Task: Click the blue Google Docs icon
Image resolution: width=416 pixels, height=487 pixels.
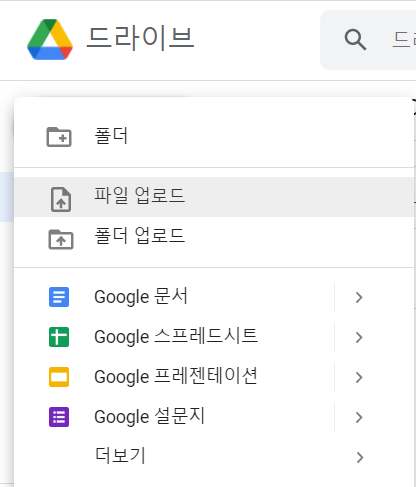Action: coord(59,297)
